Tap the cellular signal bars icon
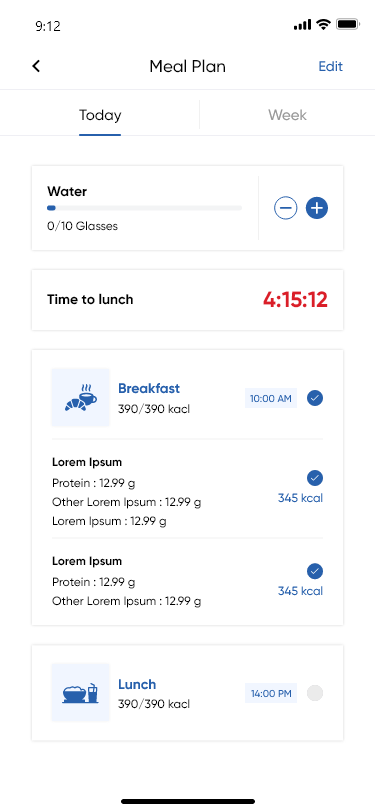This screenshot has width=375, height=812. 302,24
